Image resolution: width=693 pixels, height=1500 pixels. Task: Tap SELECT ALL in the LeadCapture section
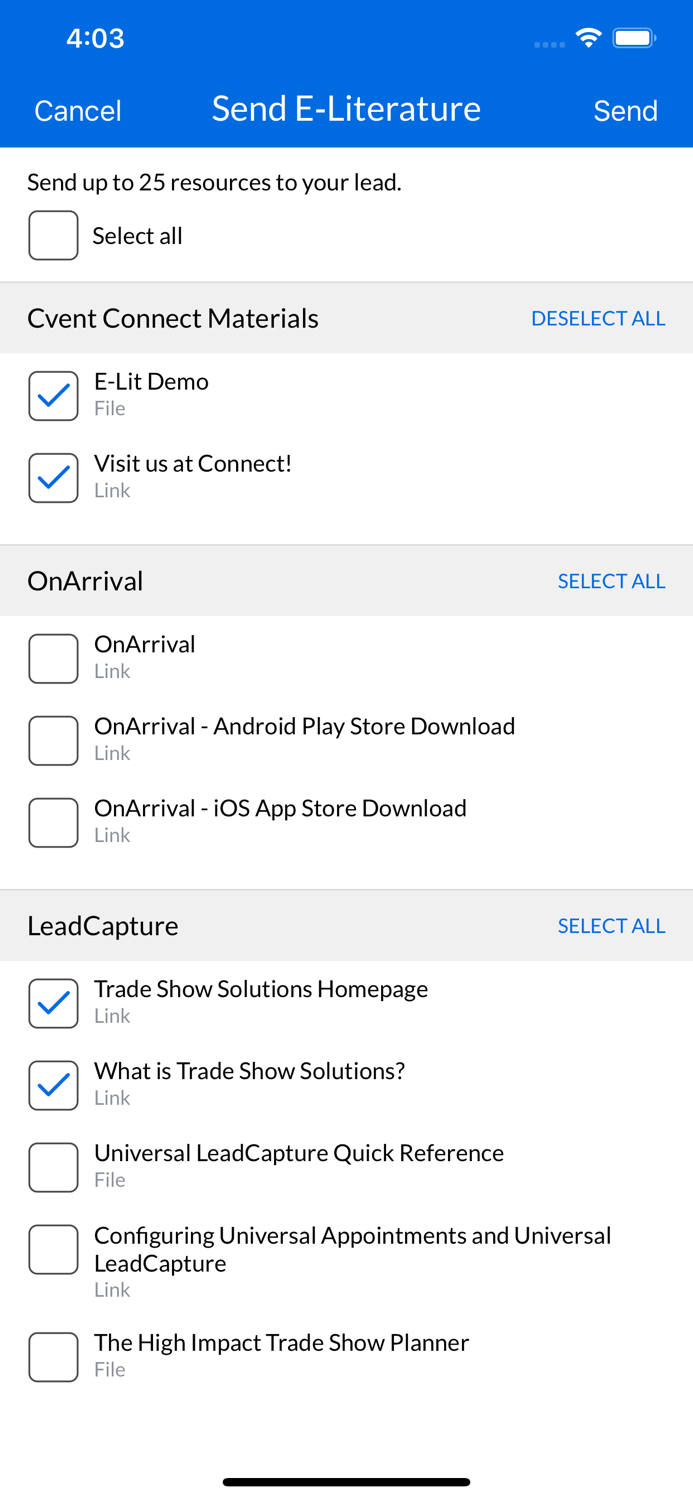(611, 926)
